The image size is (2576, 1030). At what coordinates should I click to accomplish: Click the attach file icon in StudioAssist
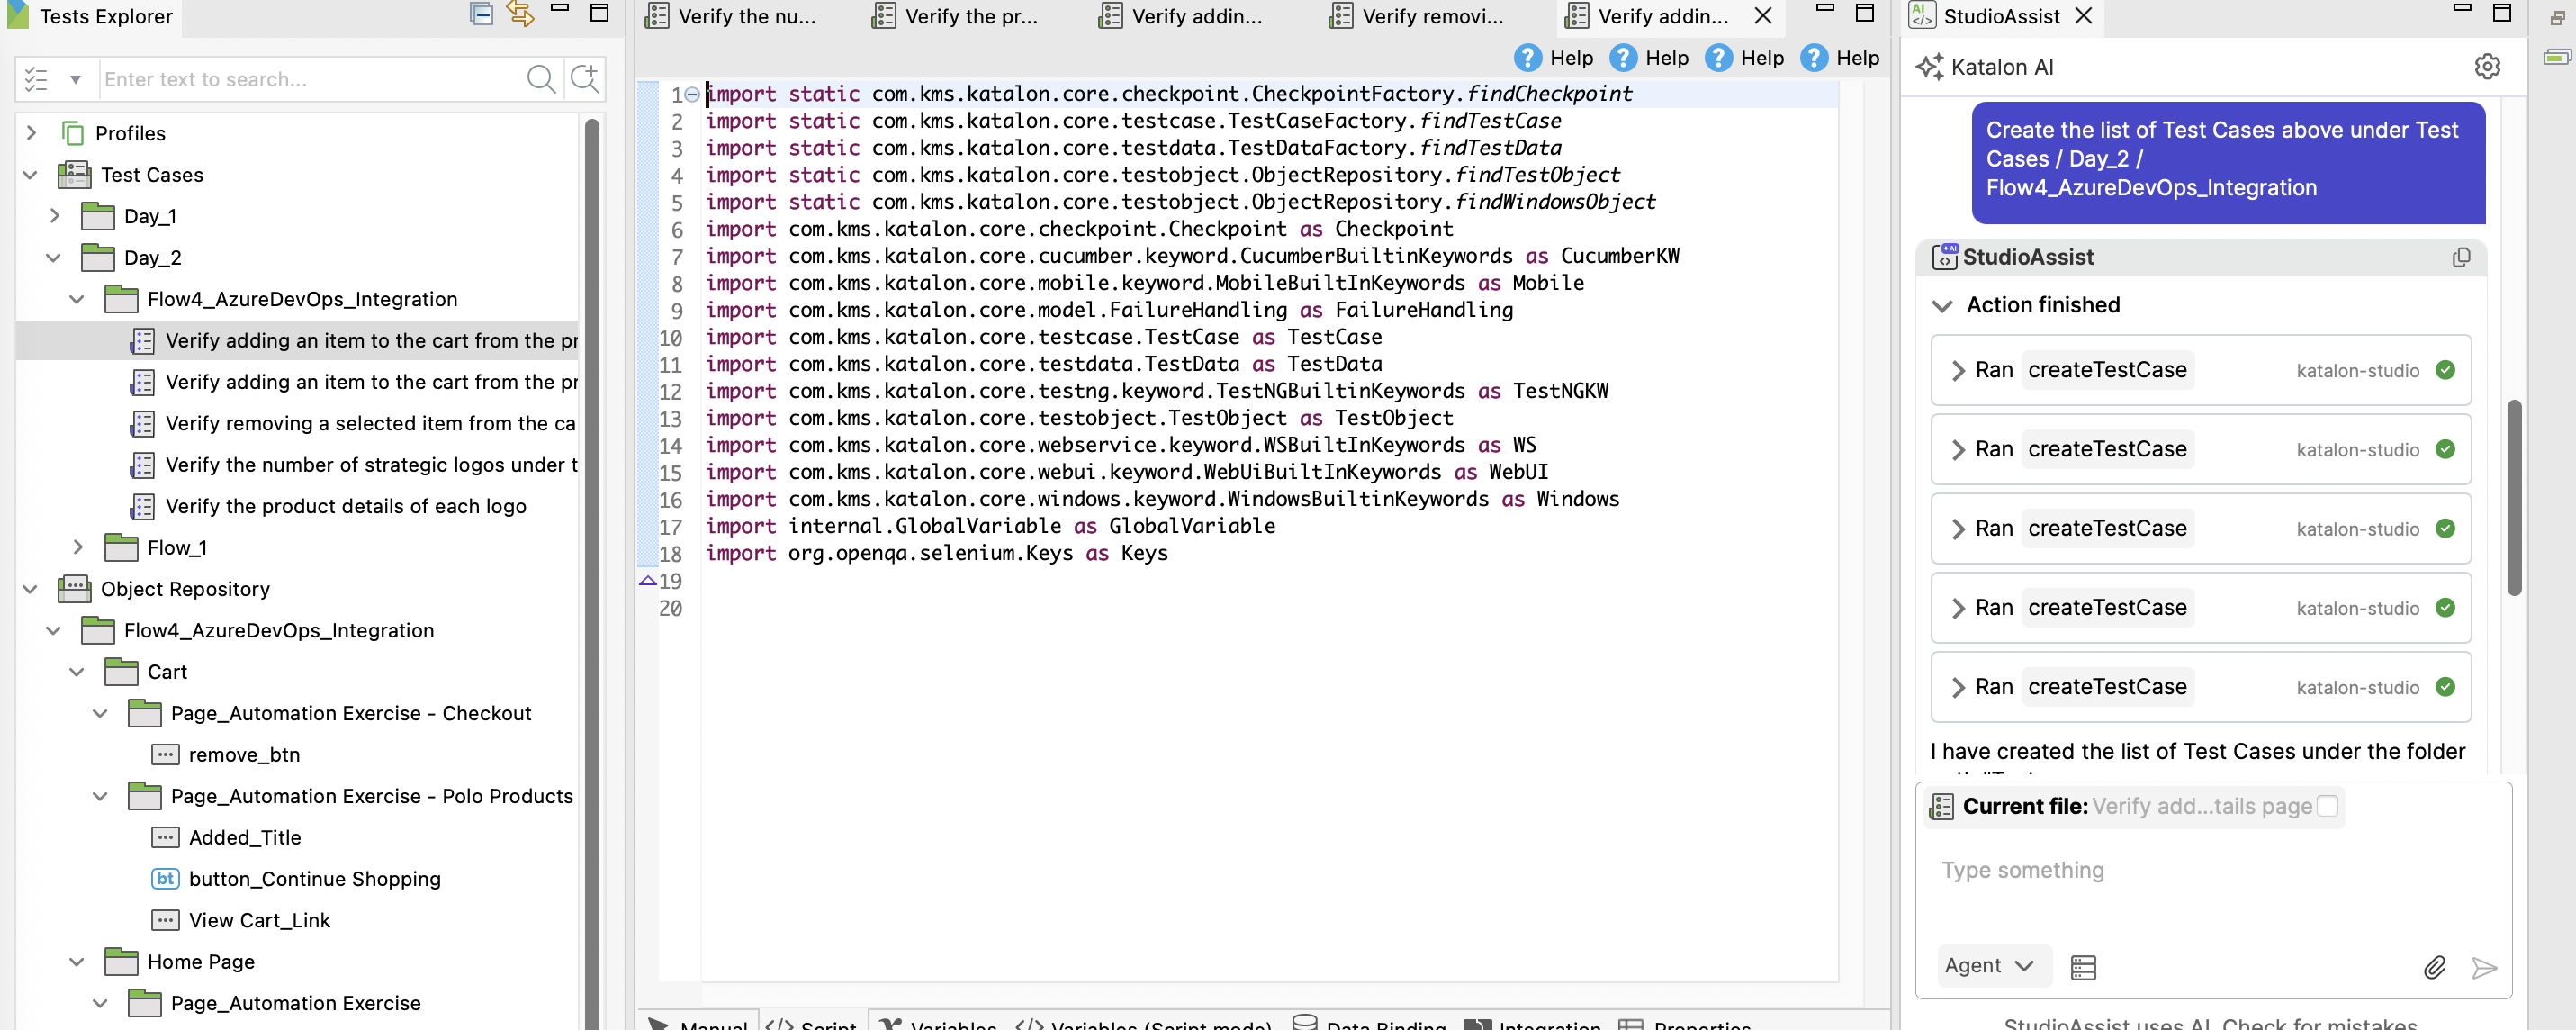[x=2436, y=967]
